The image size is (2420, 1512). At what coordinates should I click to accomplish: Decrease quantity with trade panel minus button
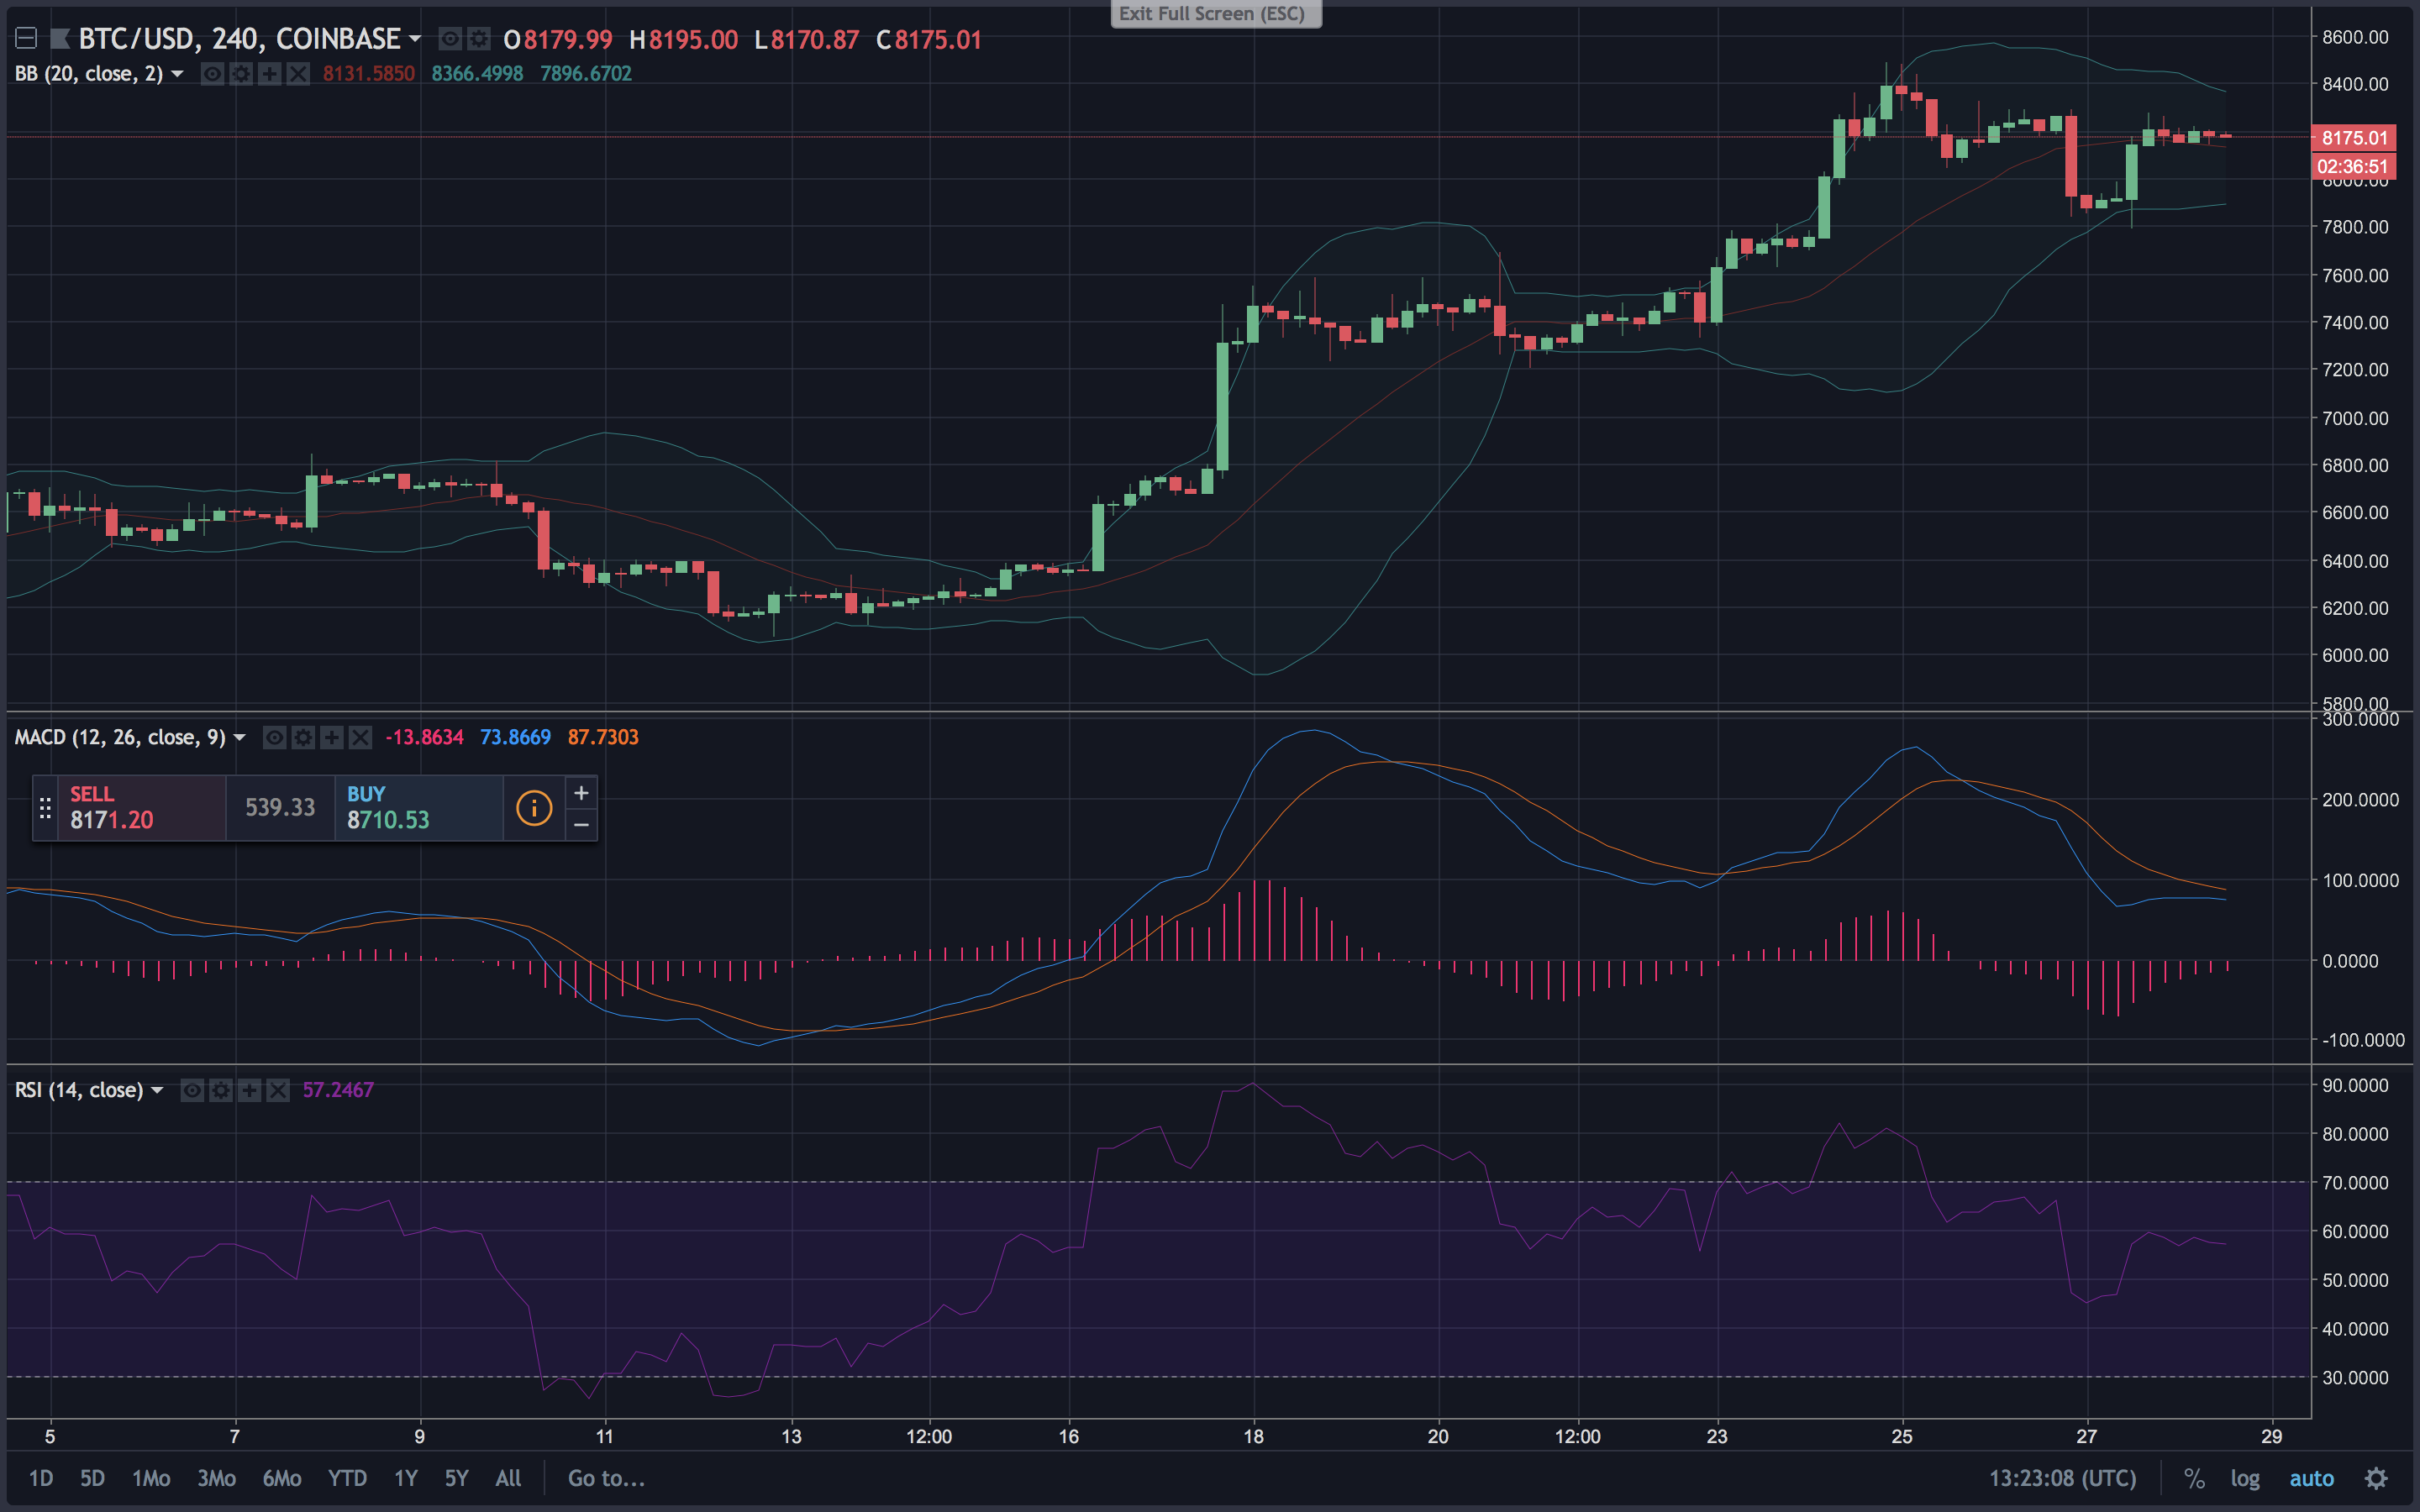click(581, 824)
